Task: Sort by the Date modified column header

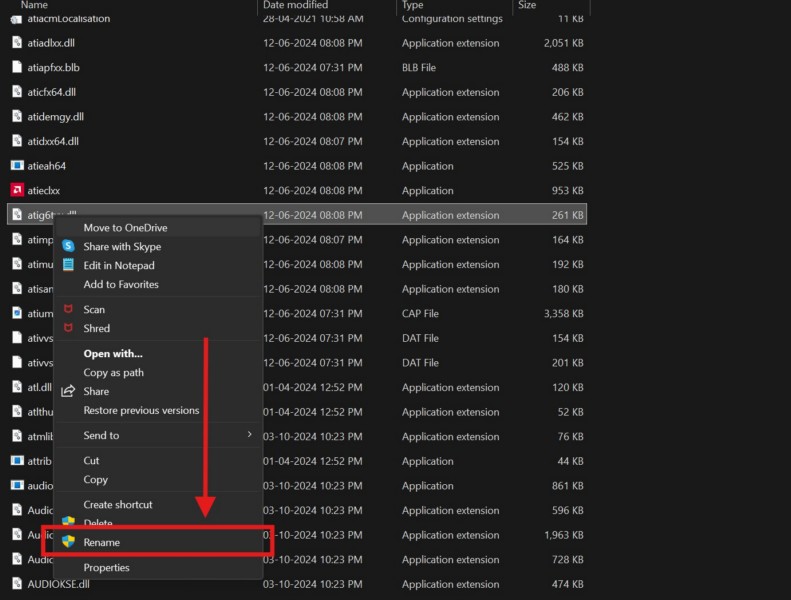Action: pos(296,5)
